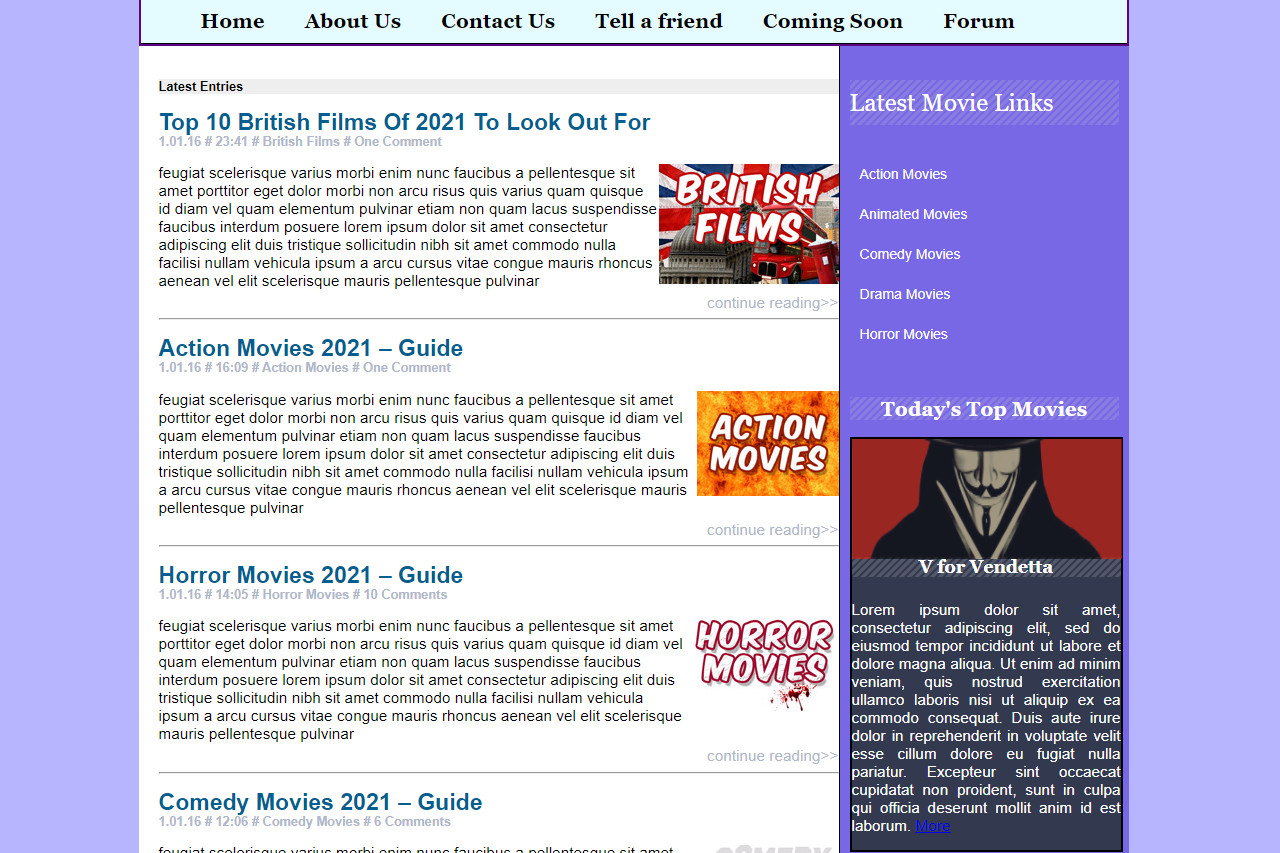Open the Action Movies 2021 Guide headline
Image resolution: width=1280 pixels, height=853 pixels.
[310, 348]
